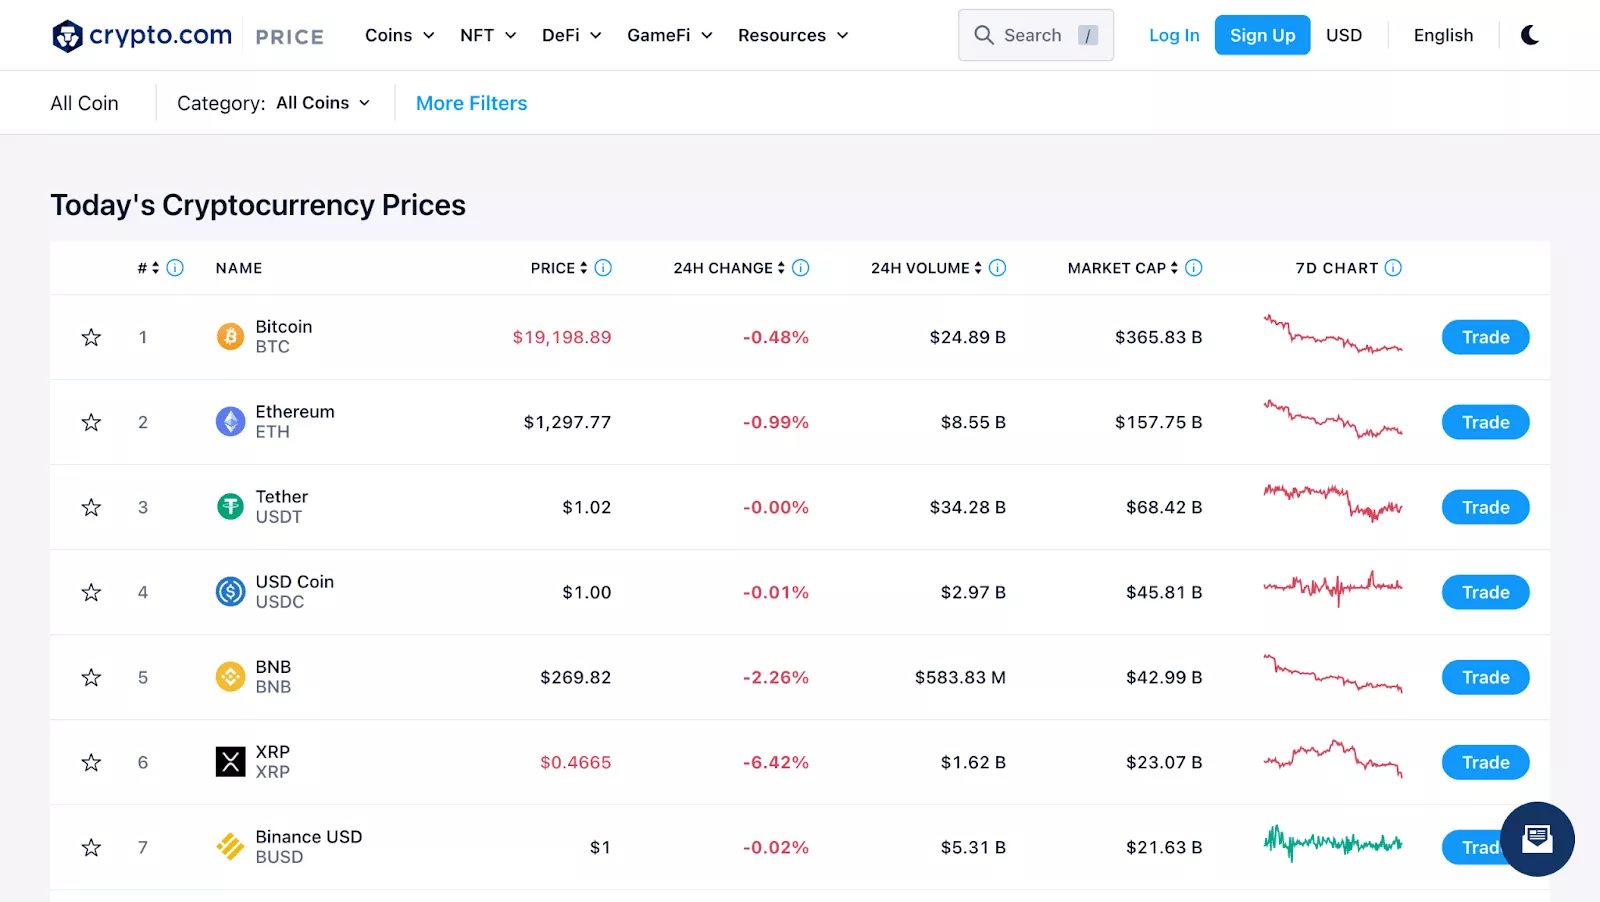Open the chat support bubble

(x=1537, y=839)
